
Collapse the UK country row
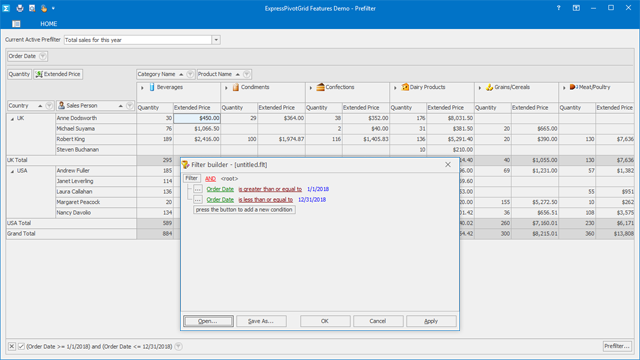tap(12, 119)
